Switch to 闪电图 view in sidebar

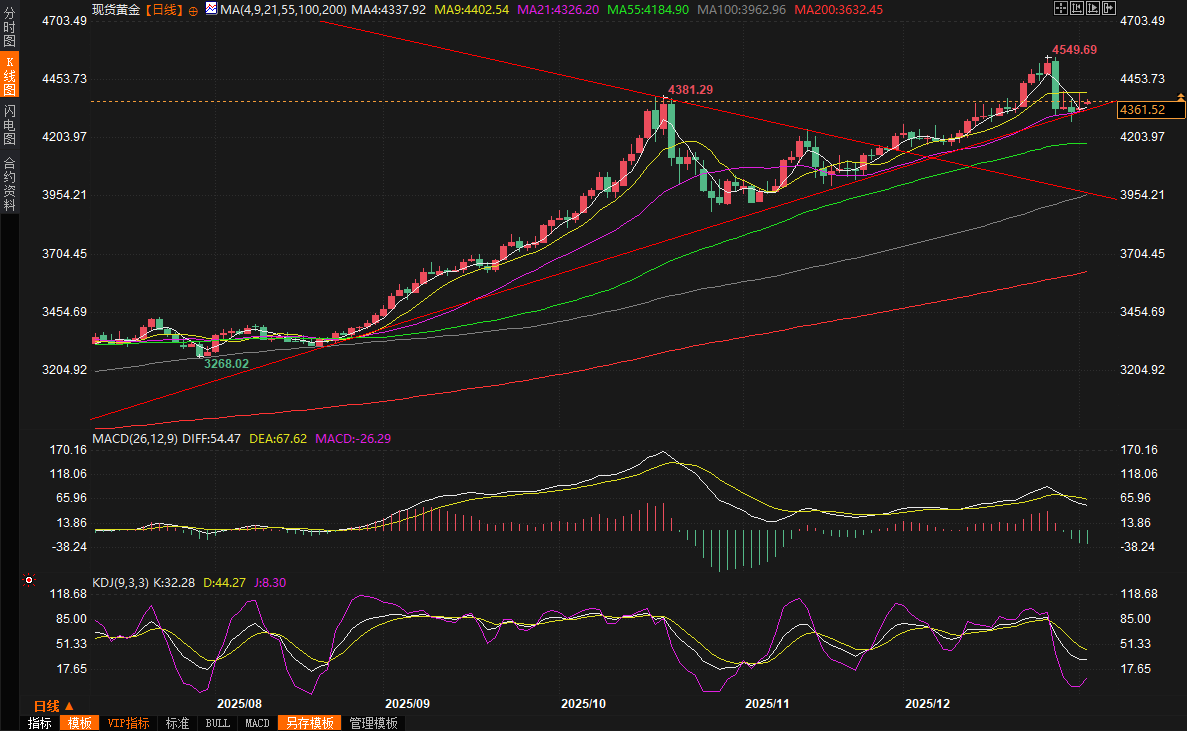pyautogui.click(x=10, y=124)
